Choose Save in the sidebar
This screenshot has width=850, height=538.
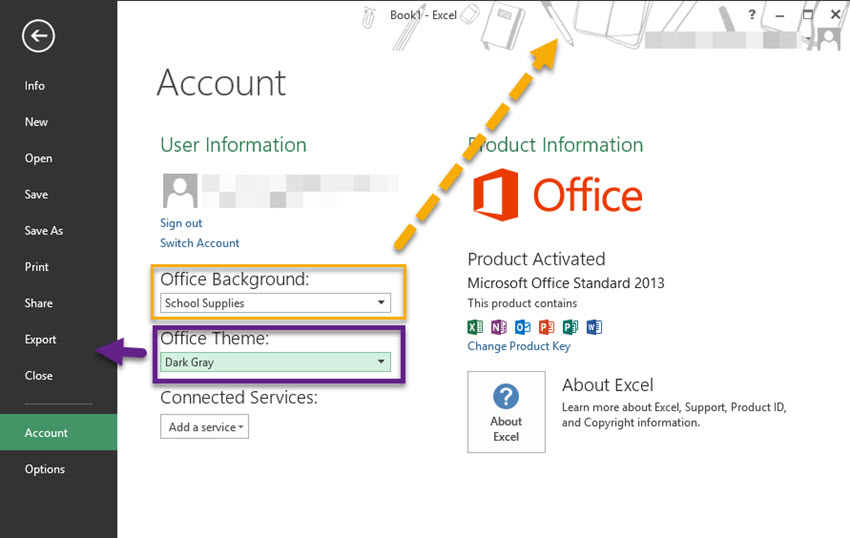[36, 195]
